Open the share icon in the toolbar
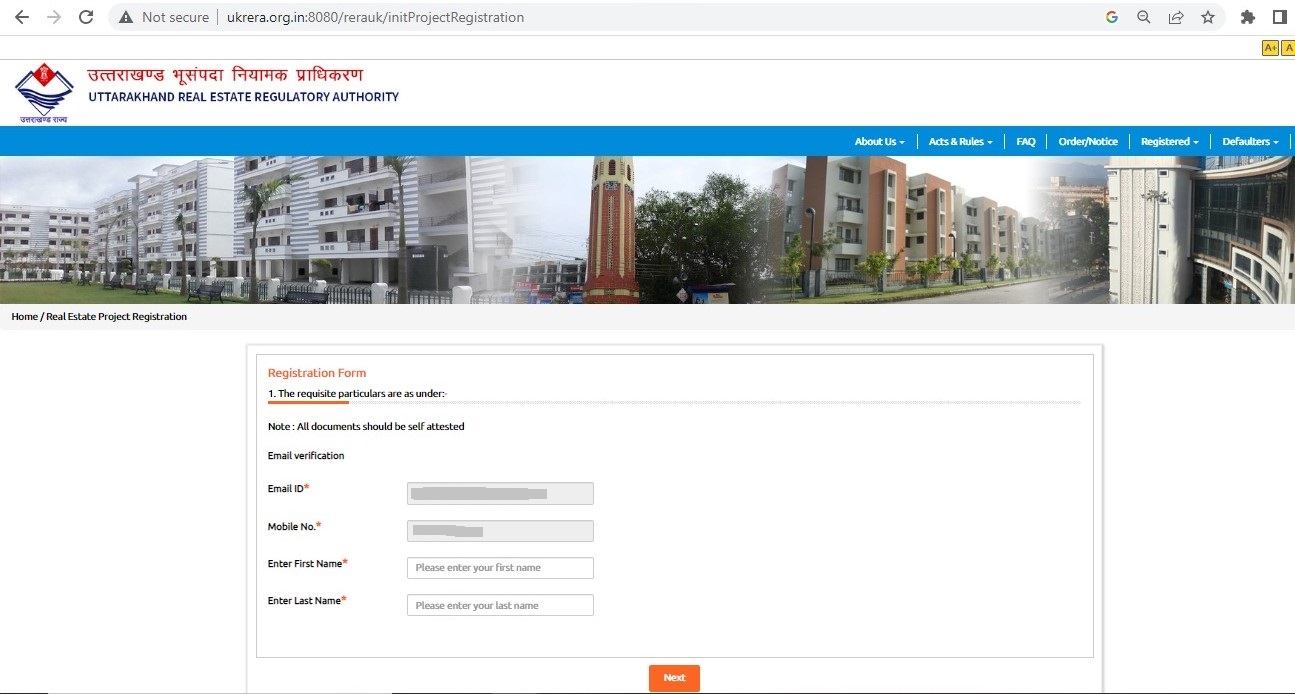This screenshot has height=694, width=1295. (x=1175, y=16)
